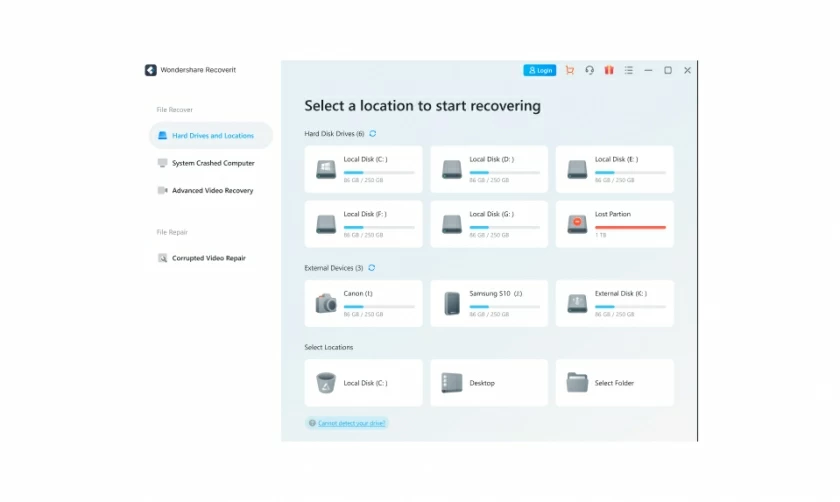
Task: Select the Local Disk (C:) Windows drive icon
Action: [x=326, y=169]
